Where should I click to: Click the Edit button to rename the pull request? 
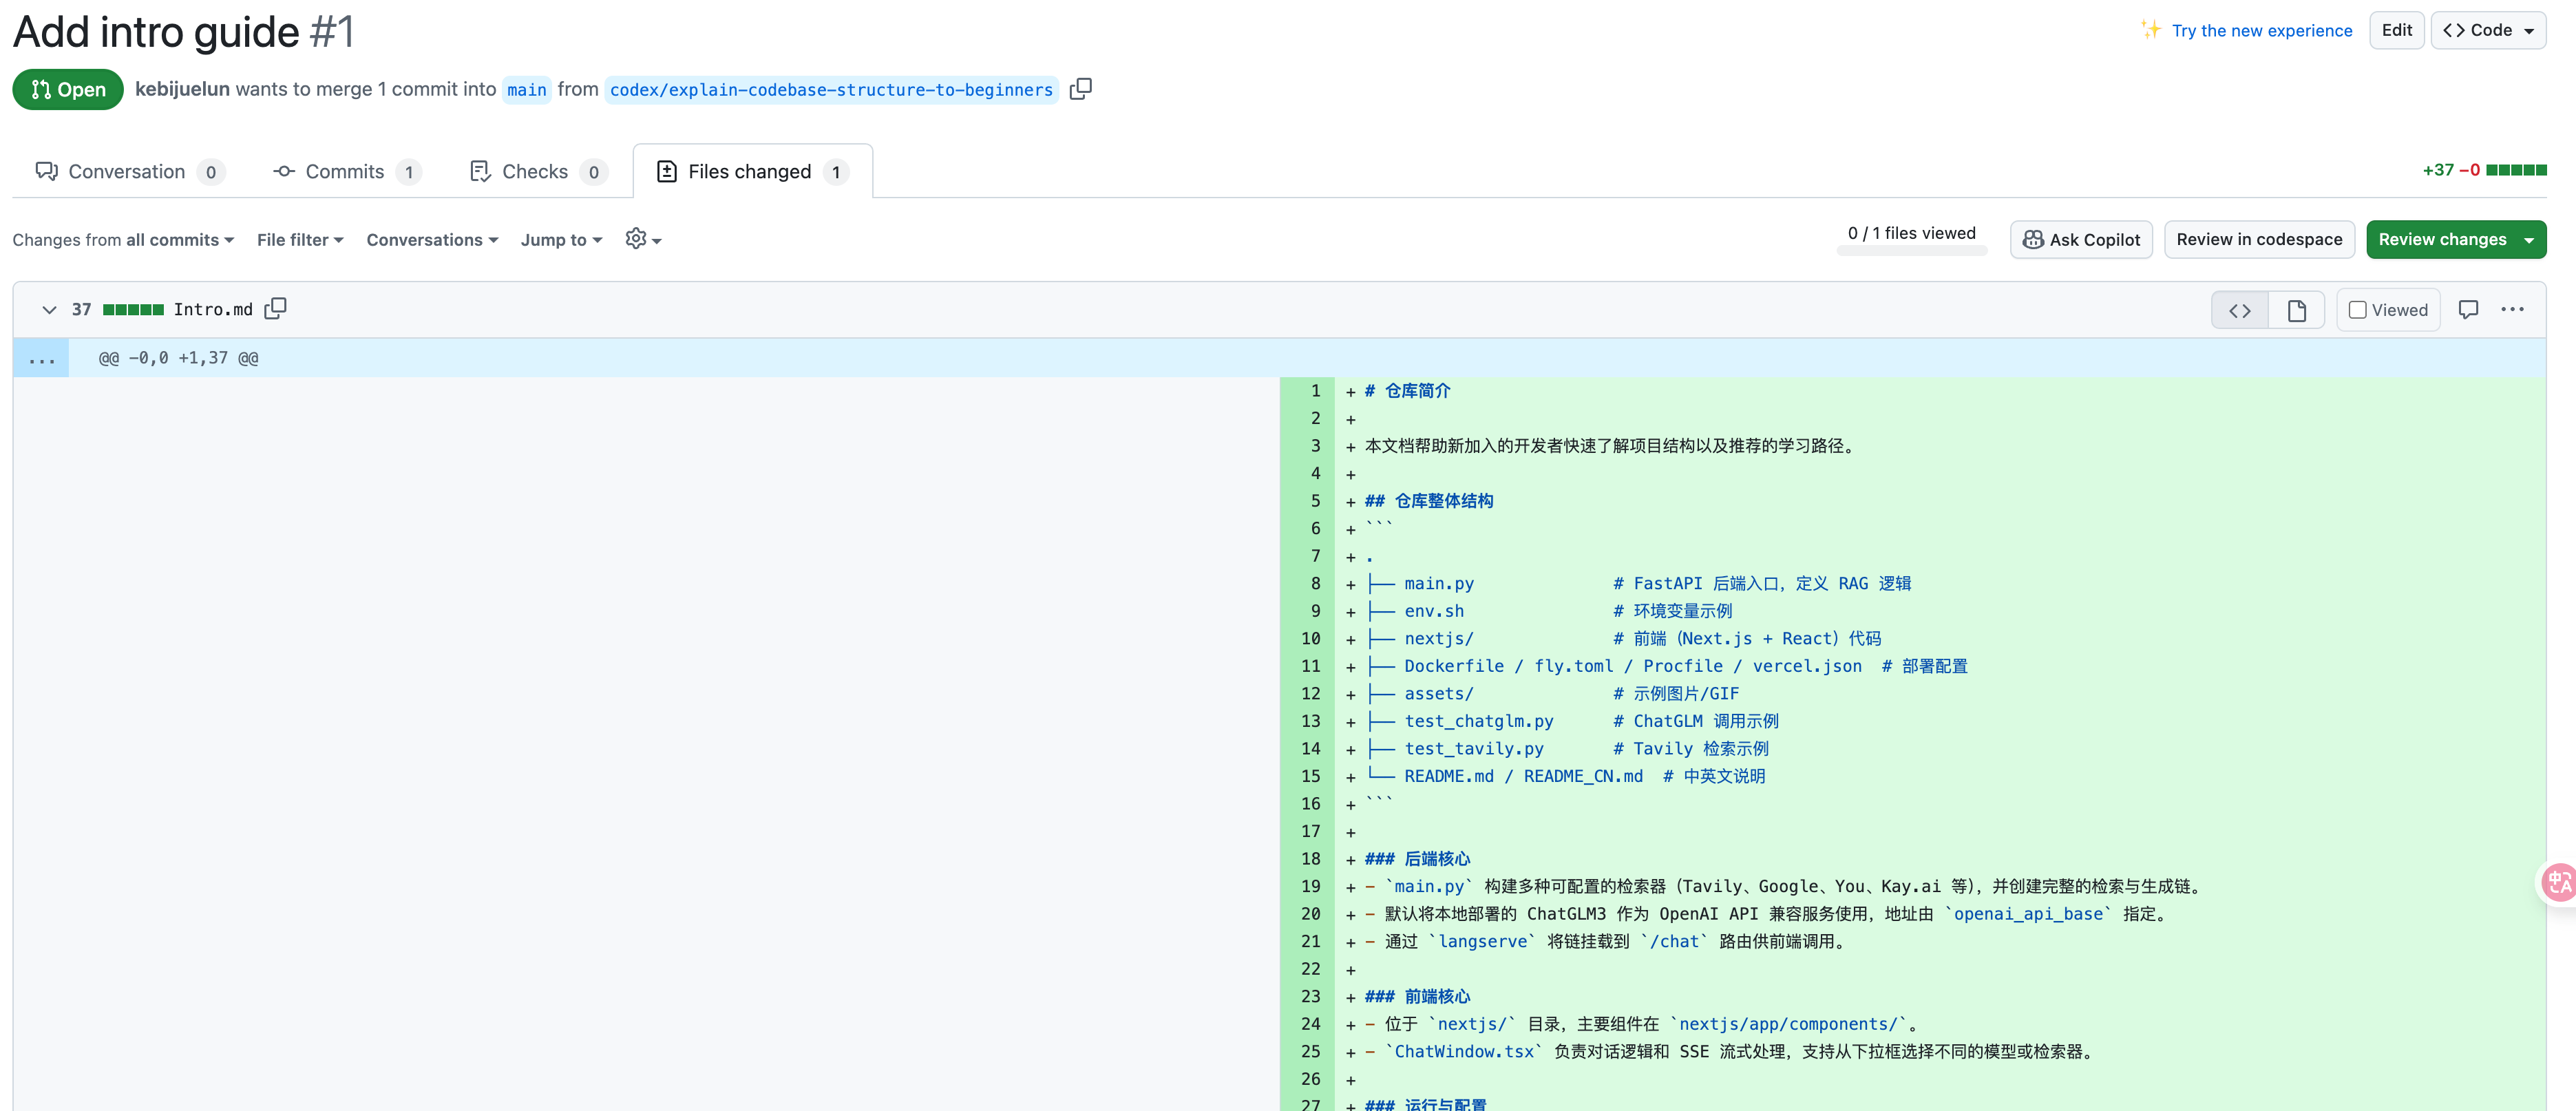(2396, 29)
